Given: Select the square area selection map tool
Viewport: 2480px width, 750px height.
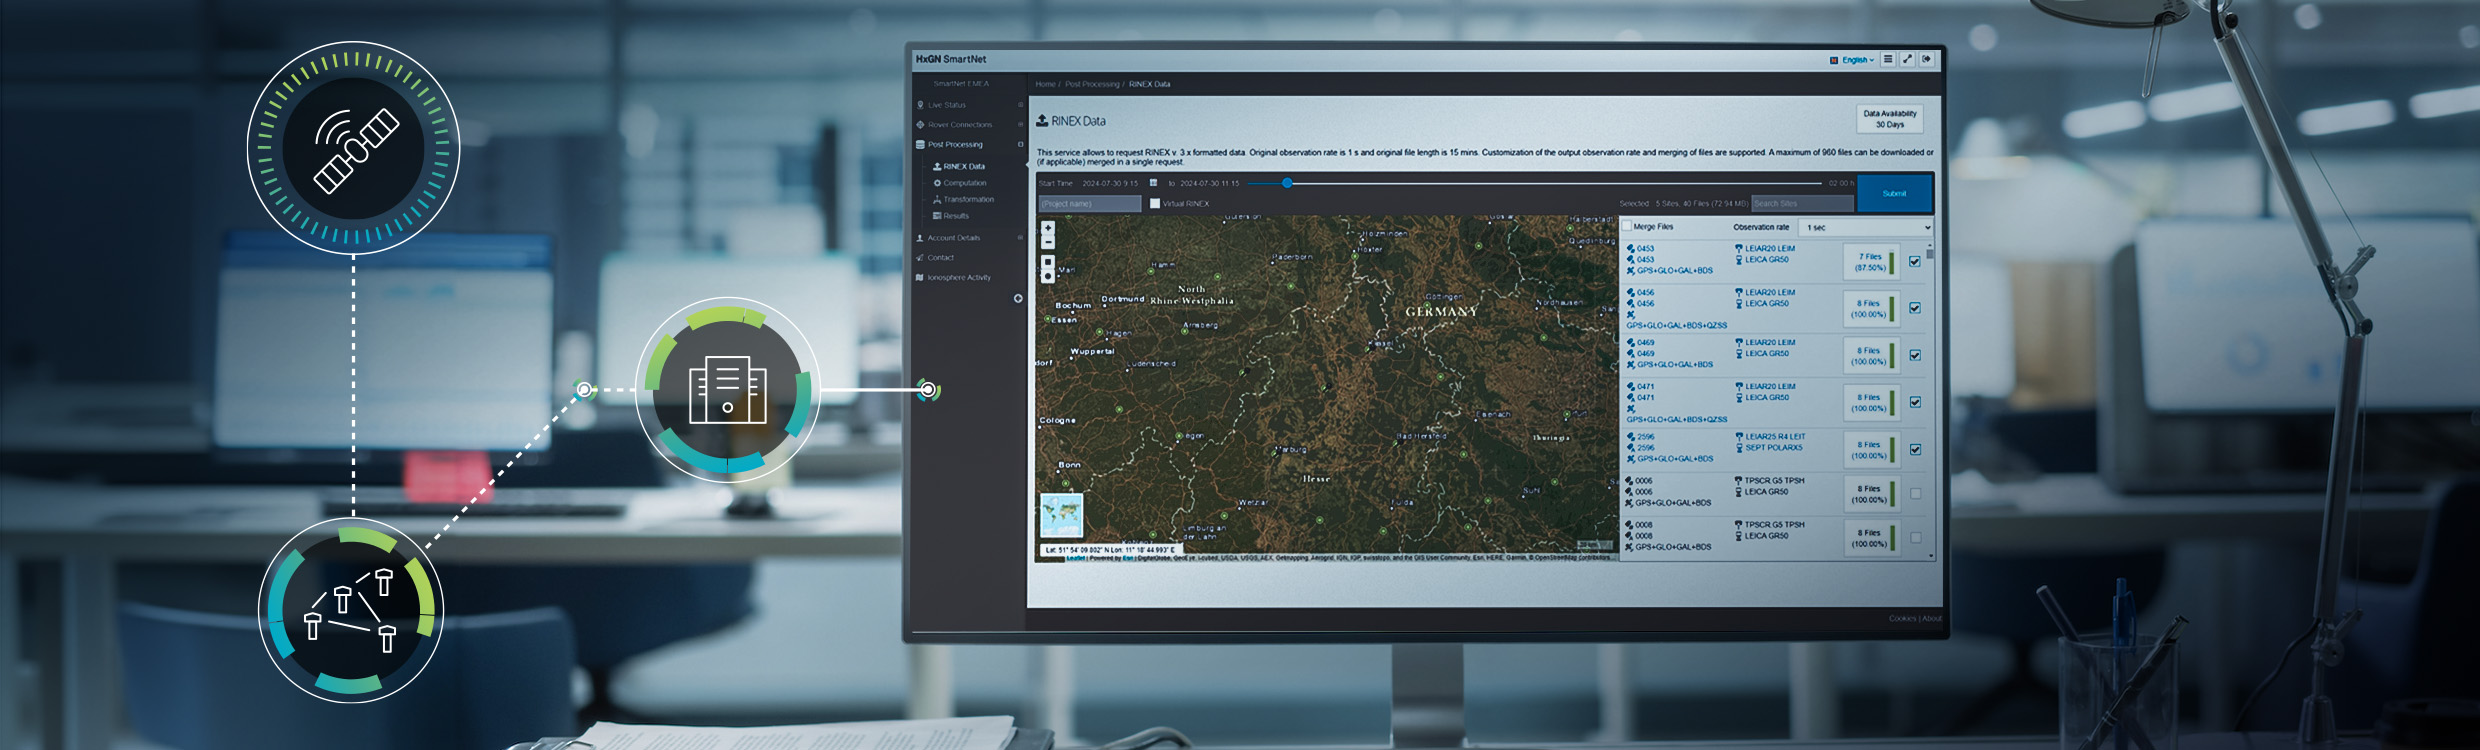Looking at the screenshot, I should click(x=1048, y=263).
